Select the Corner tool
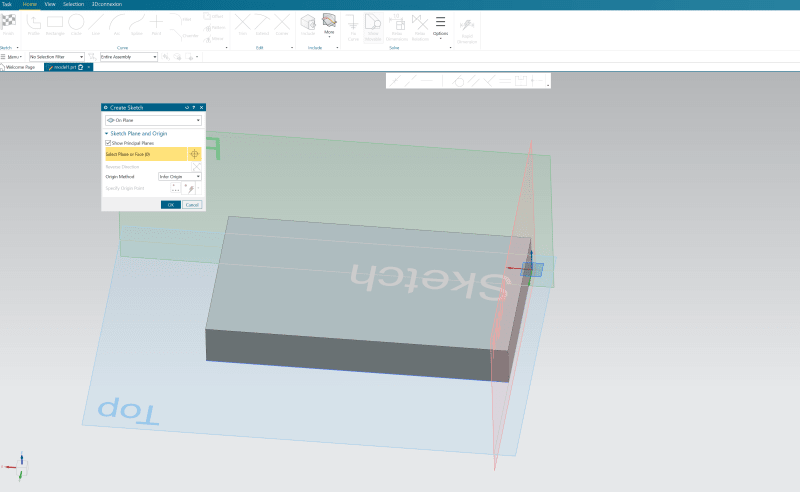Screen dimensions: 800x492 click(x=282, y=22)
